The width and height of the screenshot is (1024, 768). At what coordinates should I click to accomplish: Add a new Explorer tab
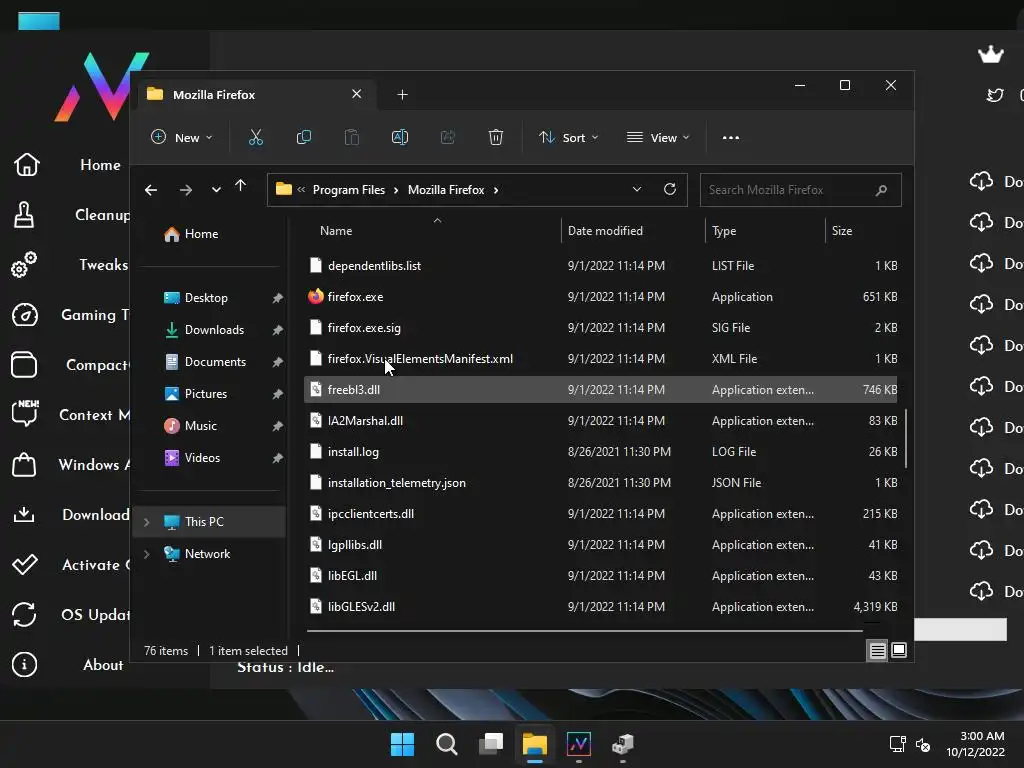tap(402, 95)
